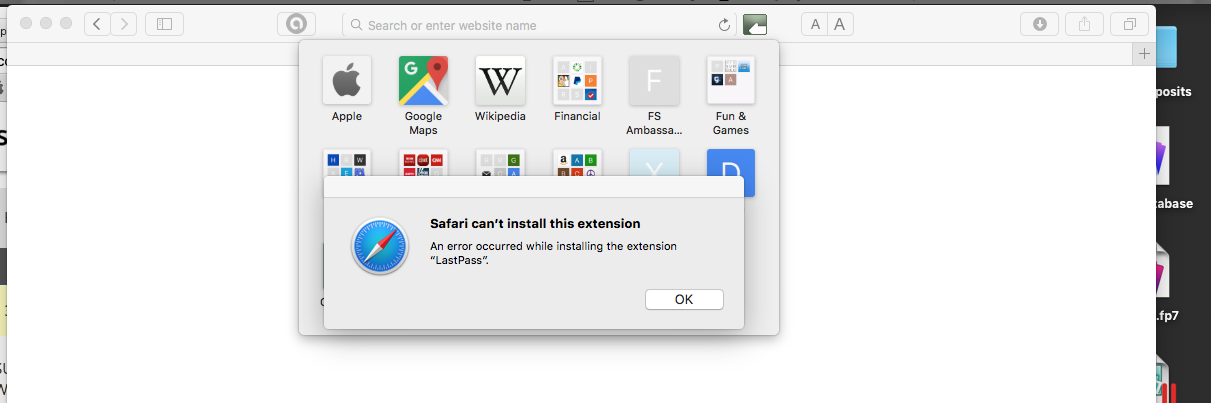Image resolution: width=1211 pixels, height=403 pixels.
Task: Open the FS Ambassa... favorite
Action: tap(654, 81)
